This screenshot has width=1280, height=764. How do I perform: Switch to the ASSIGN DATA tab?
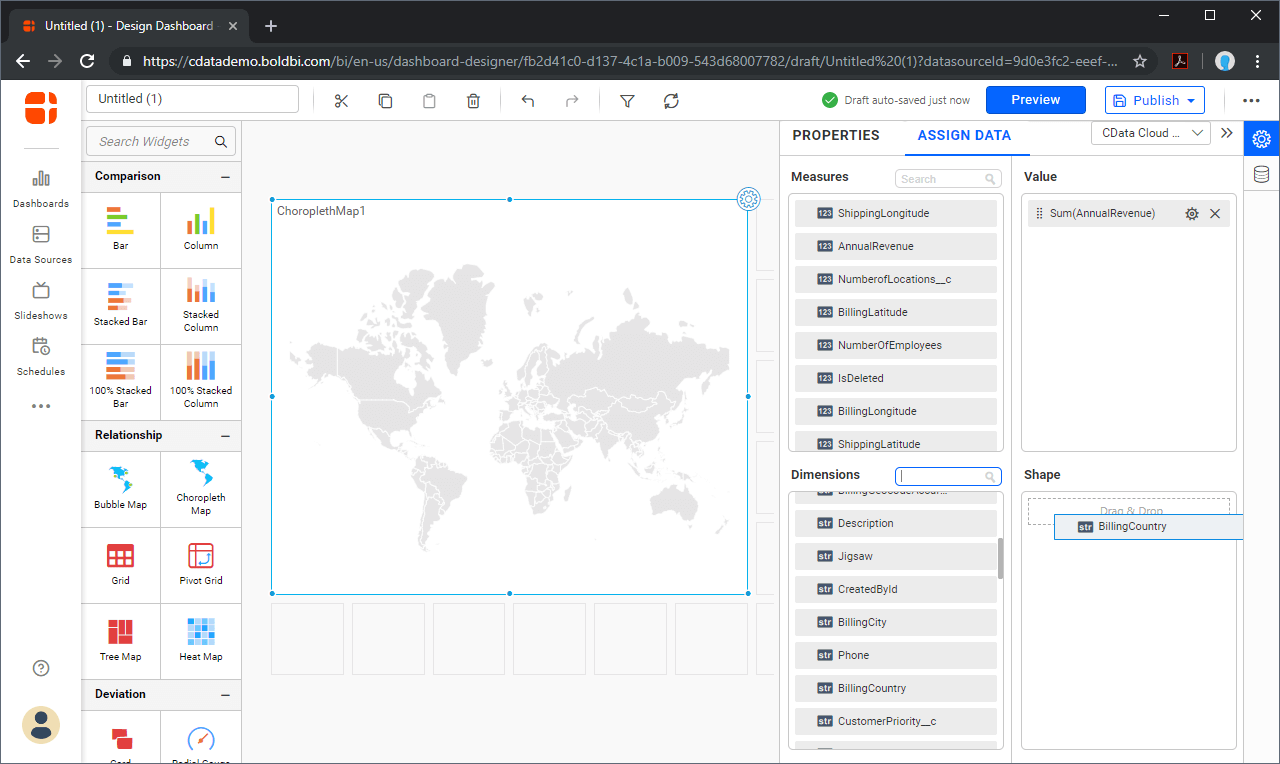click(x=963, y=135)
